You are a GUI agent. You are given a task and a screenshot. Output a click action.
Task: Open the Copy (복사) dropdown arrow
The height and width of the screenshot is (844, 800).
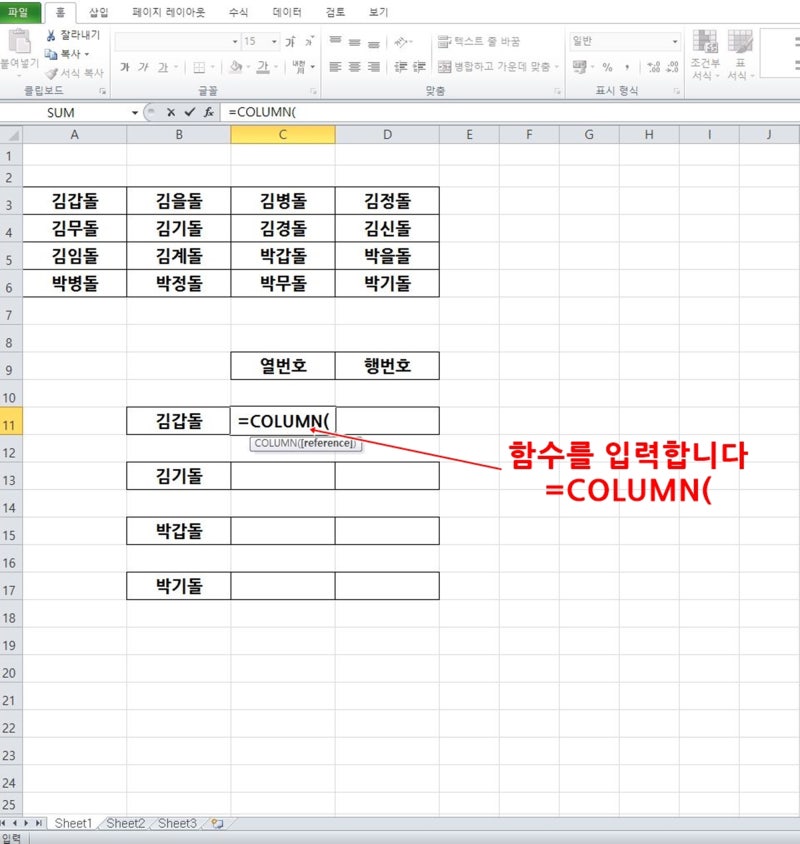click(86, 54)
